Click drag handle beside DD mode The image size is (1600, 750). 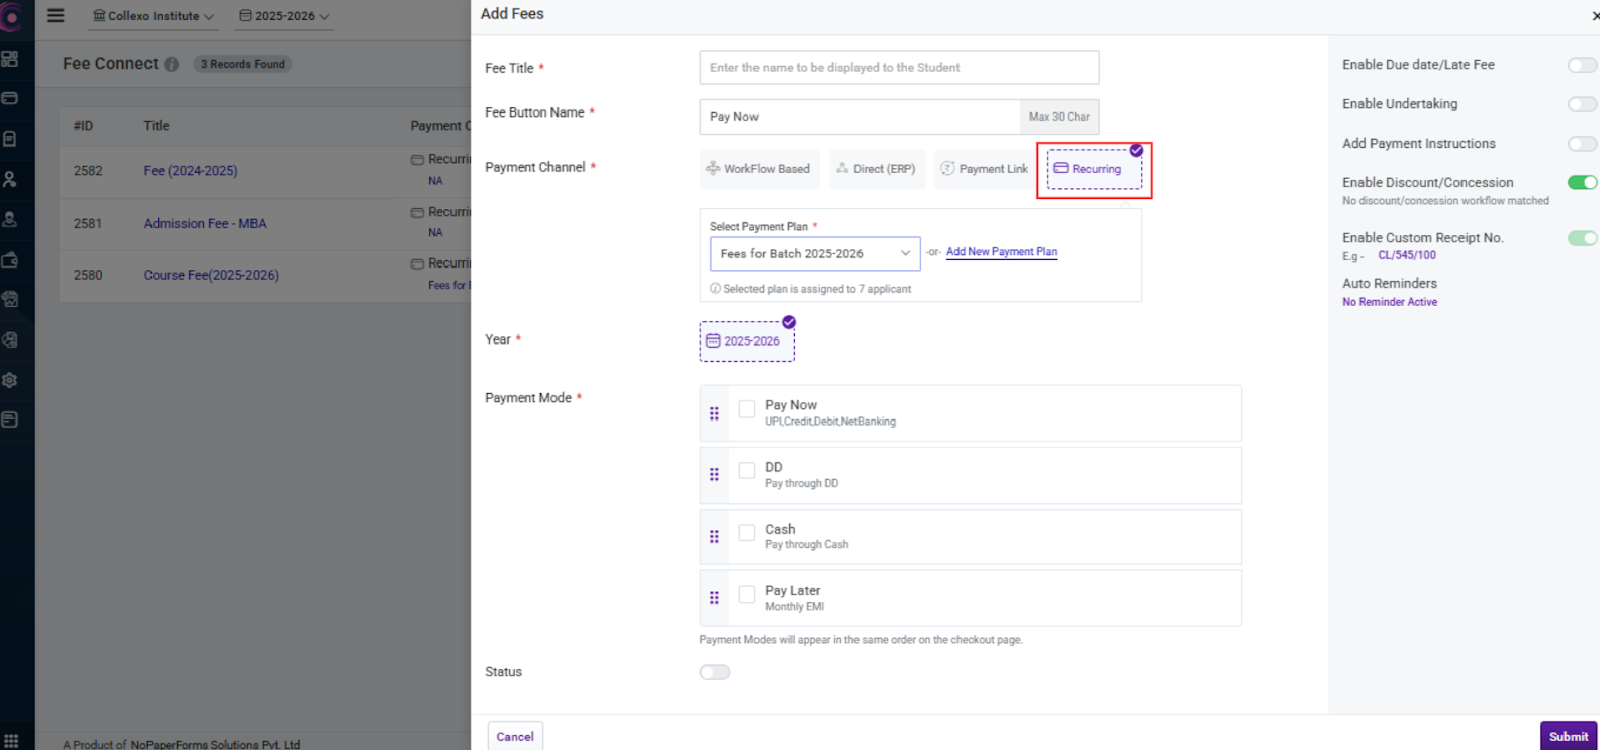[714, 475]
